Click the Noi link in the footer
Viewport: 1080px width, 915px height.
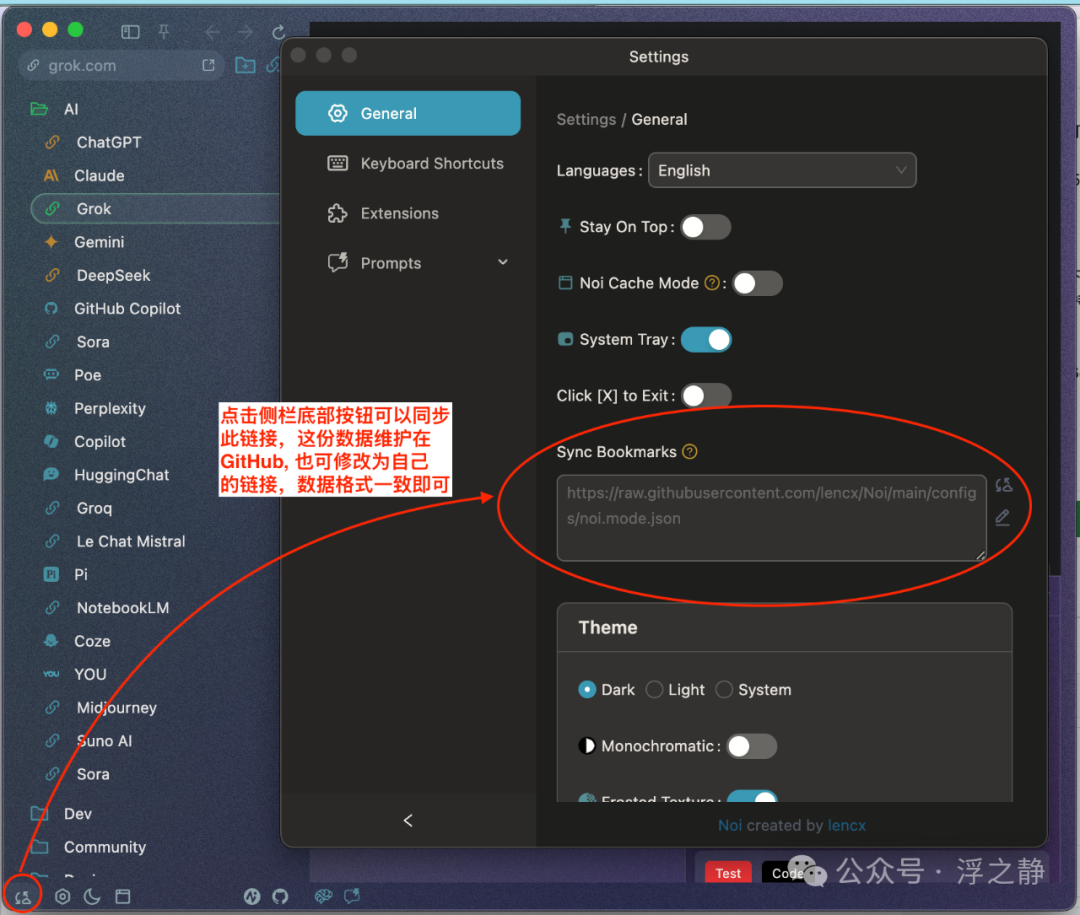point(730,825)
